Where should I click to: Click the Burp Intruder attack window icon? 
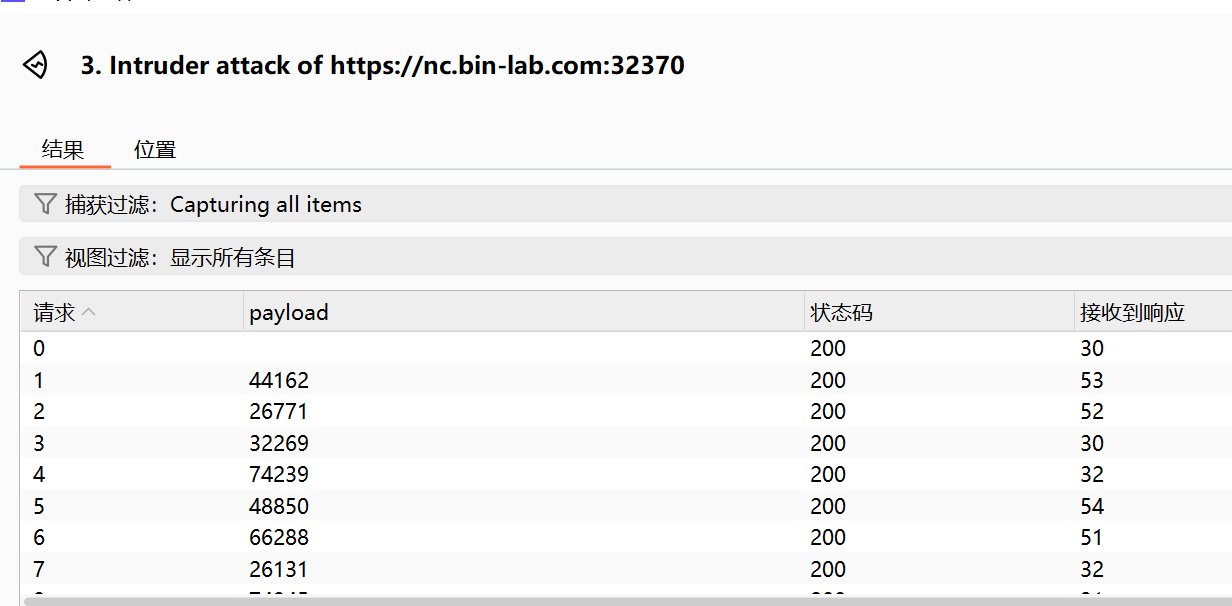click(x=36, y=65)
